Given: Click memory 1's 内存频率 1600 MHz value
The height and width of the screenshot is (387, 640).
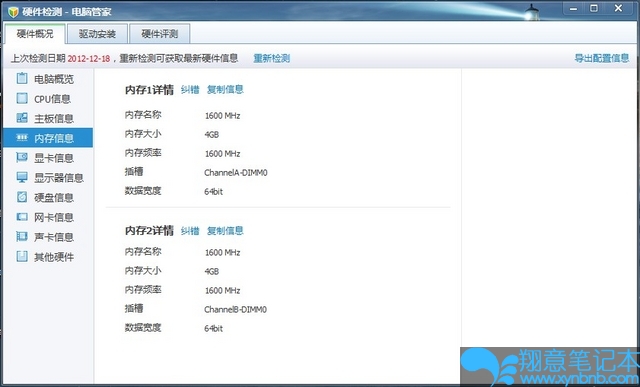Looking at the screenshot, I should point(222,153).
